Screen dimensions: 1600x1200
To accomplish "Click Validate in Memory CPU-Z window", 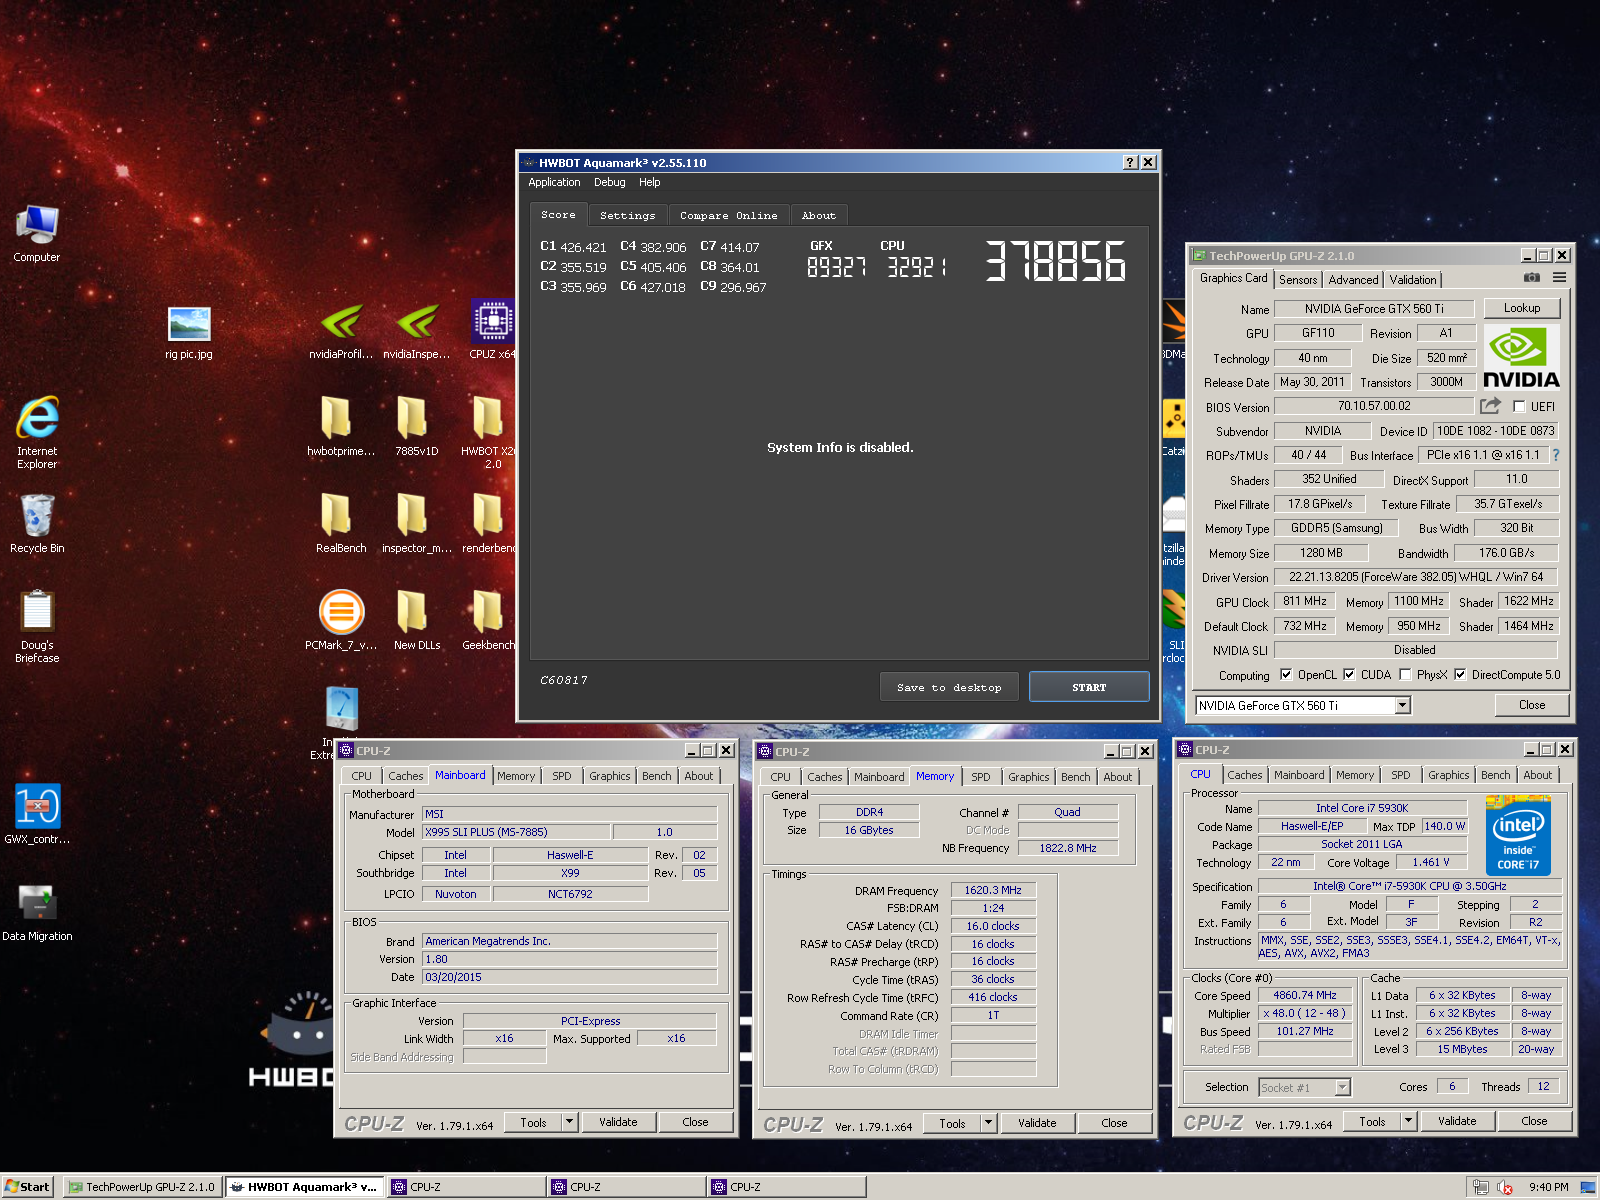I will point(1037,1123).
